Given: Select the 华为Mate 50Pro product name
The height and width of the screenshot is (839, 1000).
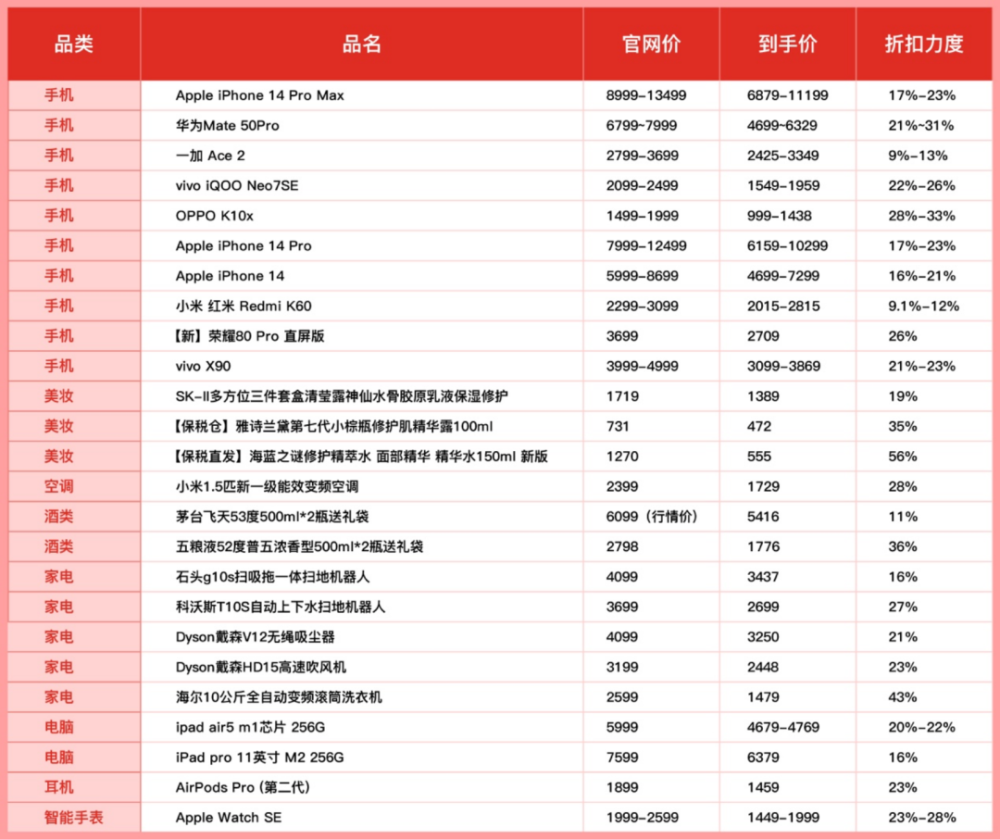Looking at the screenshot, I should (x=227, y=126).
